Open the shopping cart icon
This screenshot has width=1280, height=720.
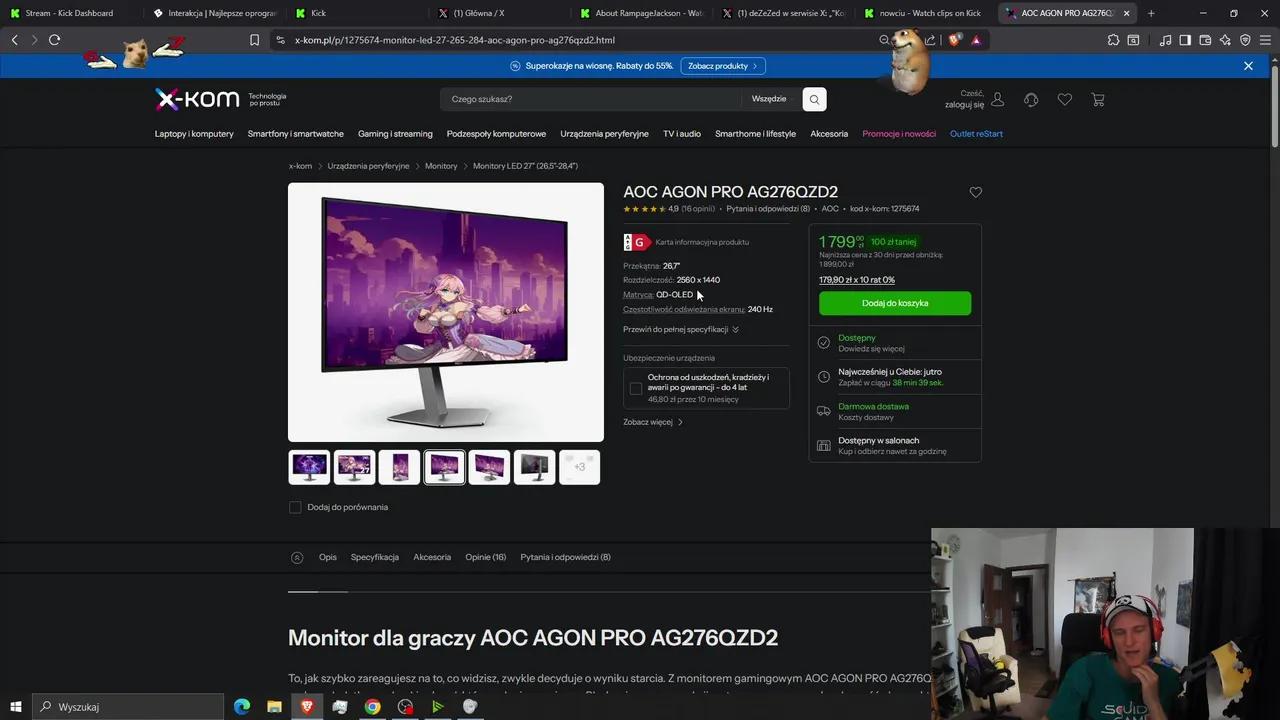(x=1098, y=99)
